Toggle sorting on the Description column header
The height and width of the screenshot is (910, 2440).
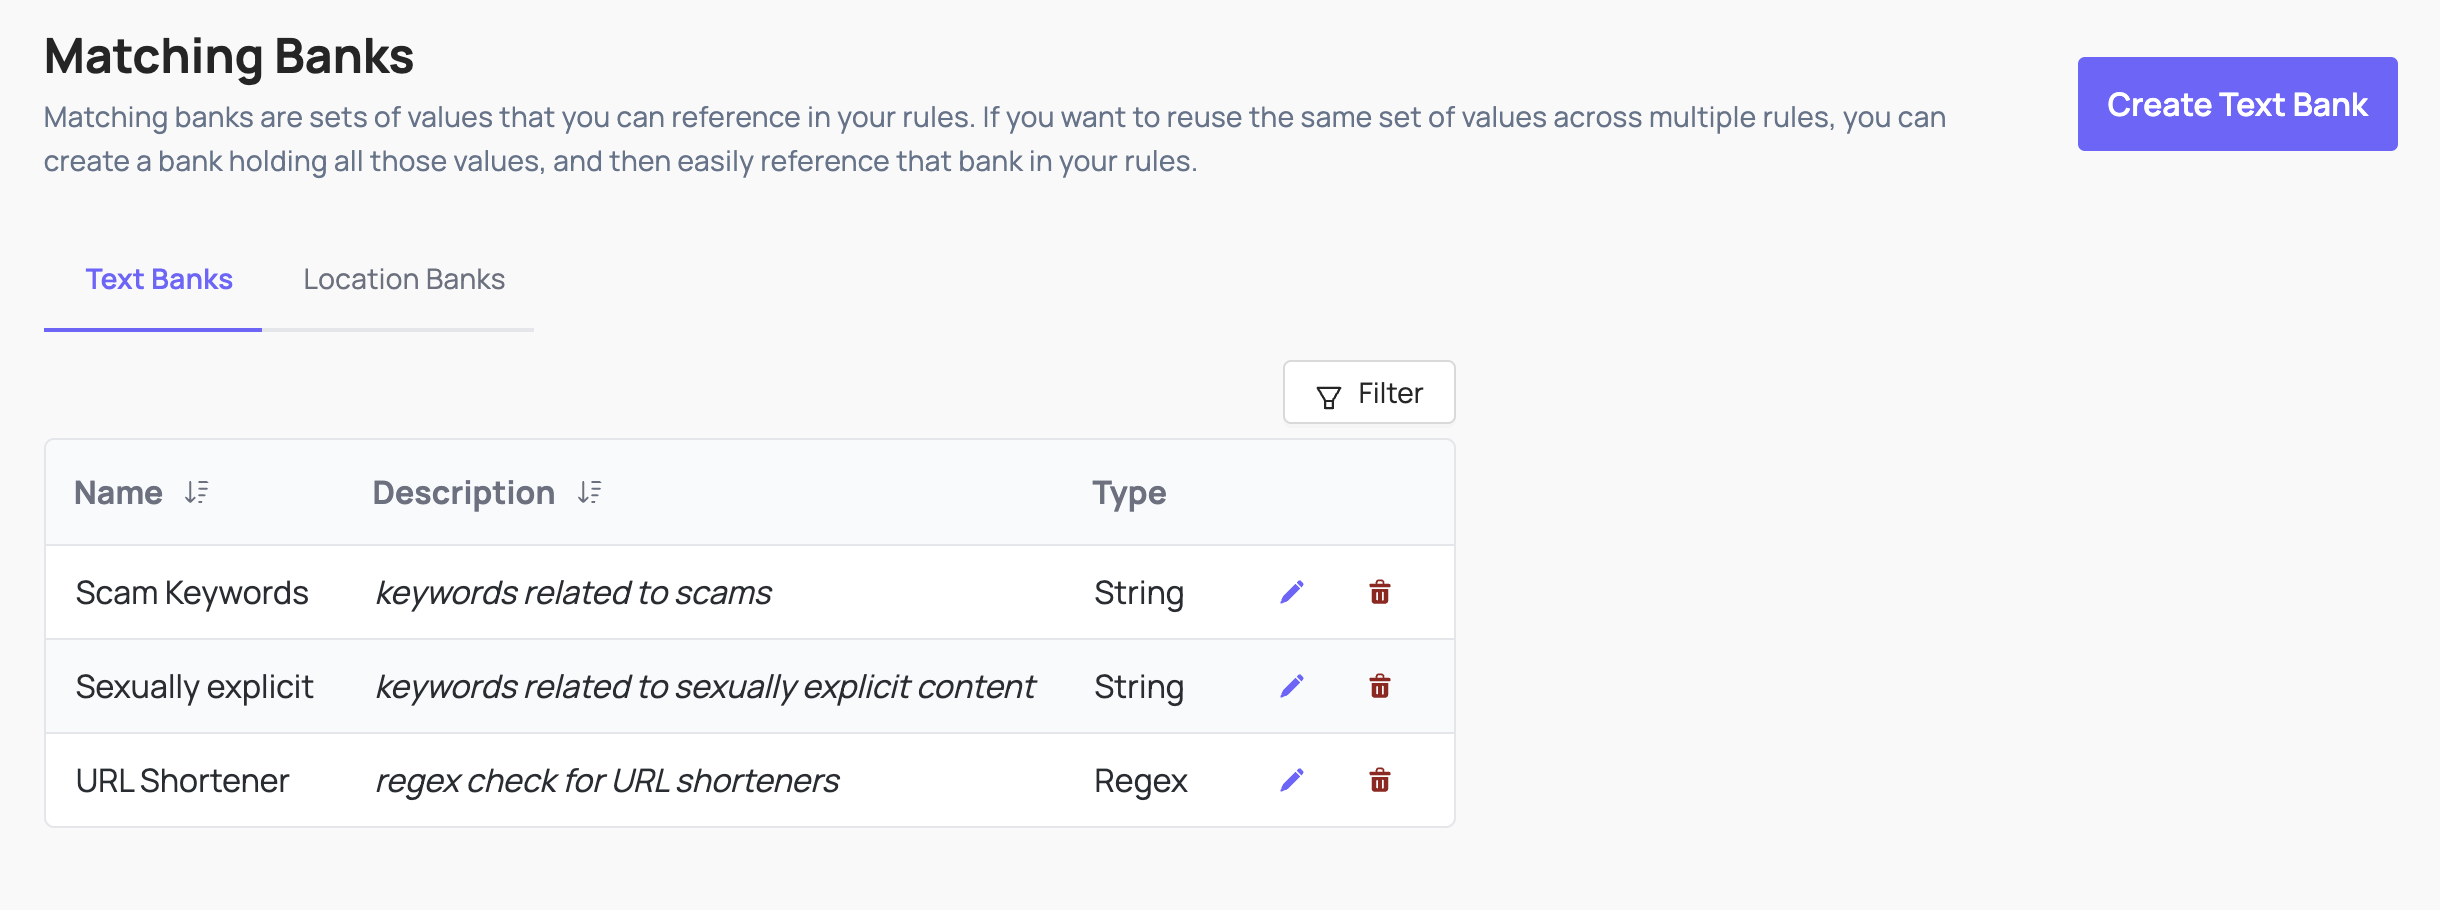tap(463, 492)
